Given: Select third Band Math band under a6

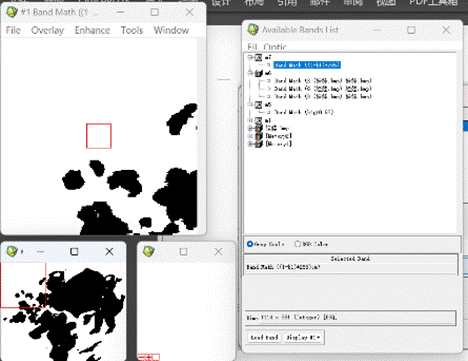Looking at the screenshot, I should coord(323,97).
